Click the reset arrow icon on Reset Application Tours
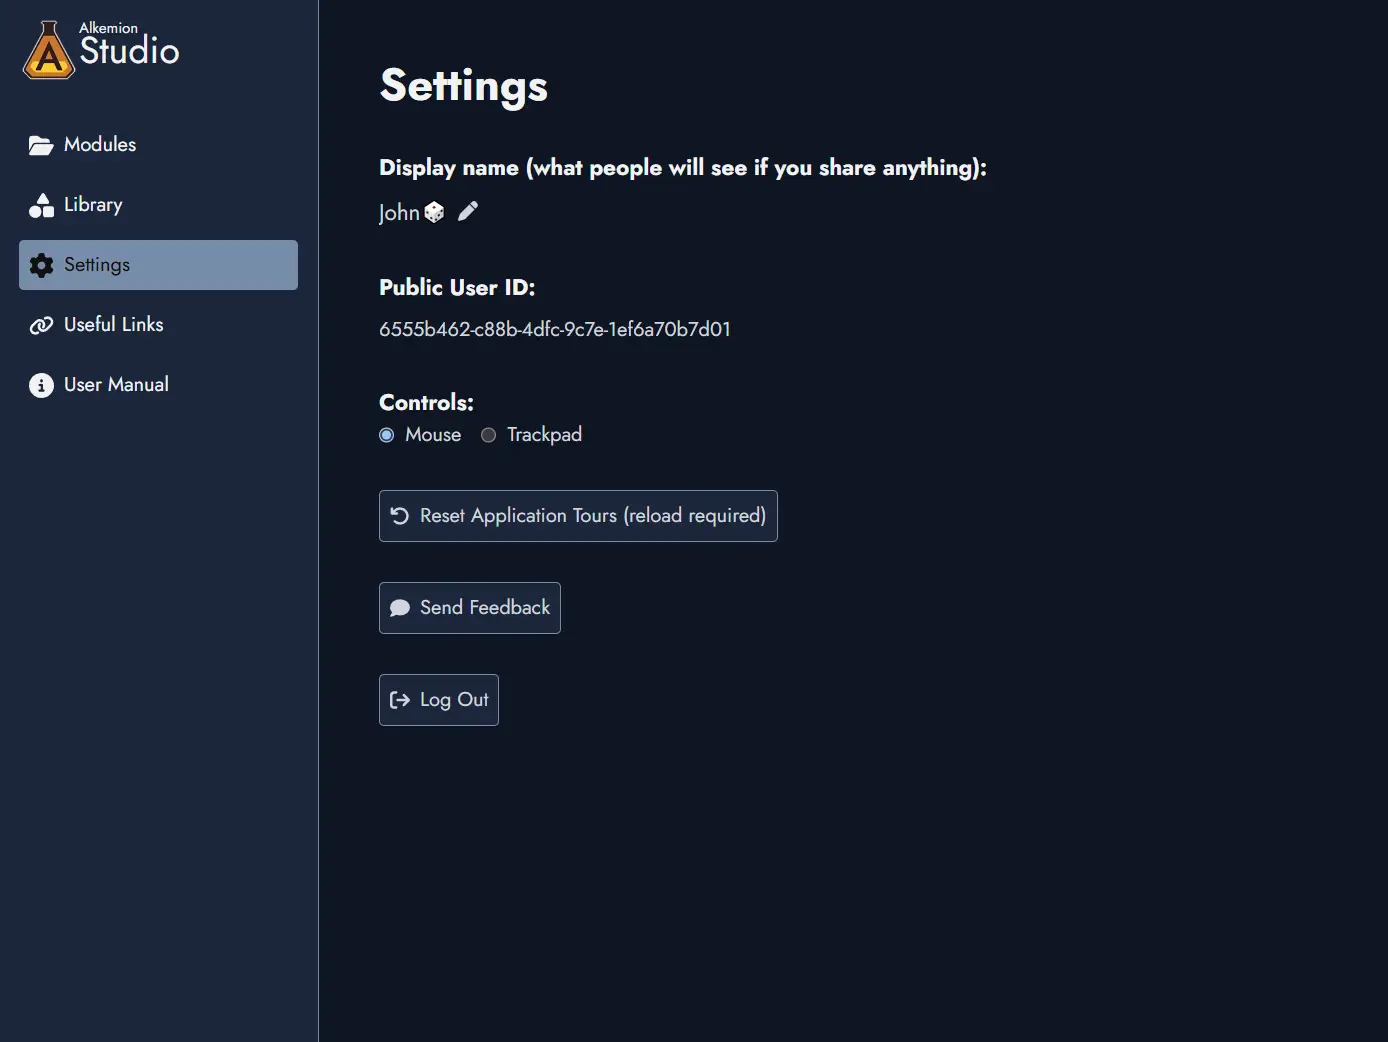1388x1042 pixels. tap(399, 515)
